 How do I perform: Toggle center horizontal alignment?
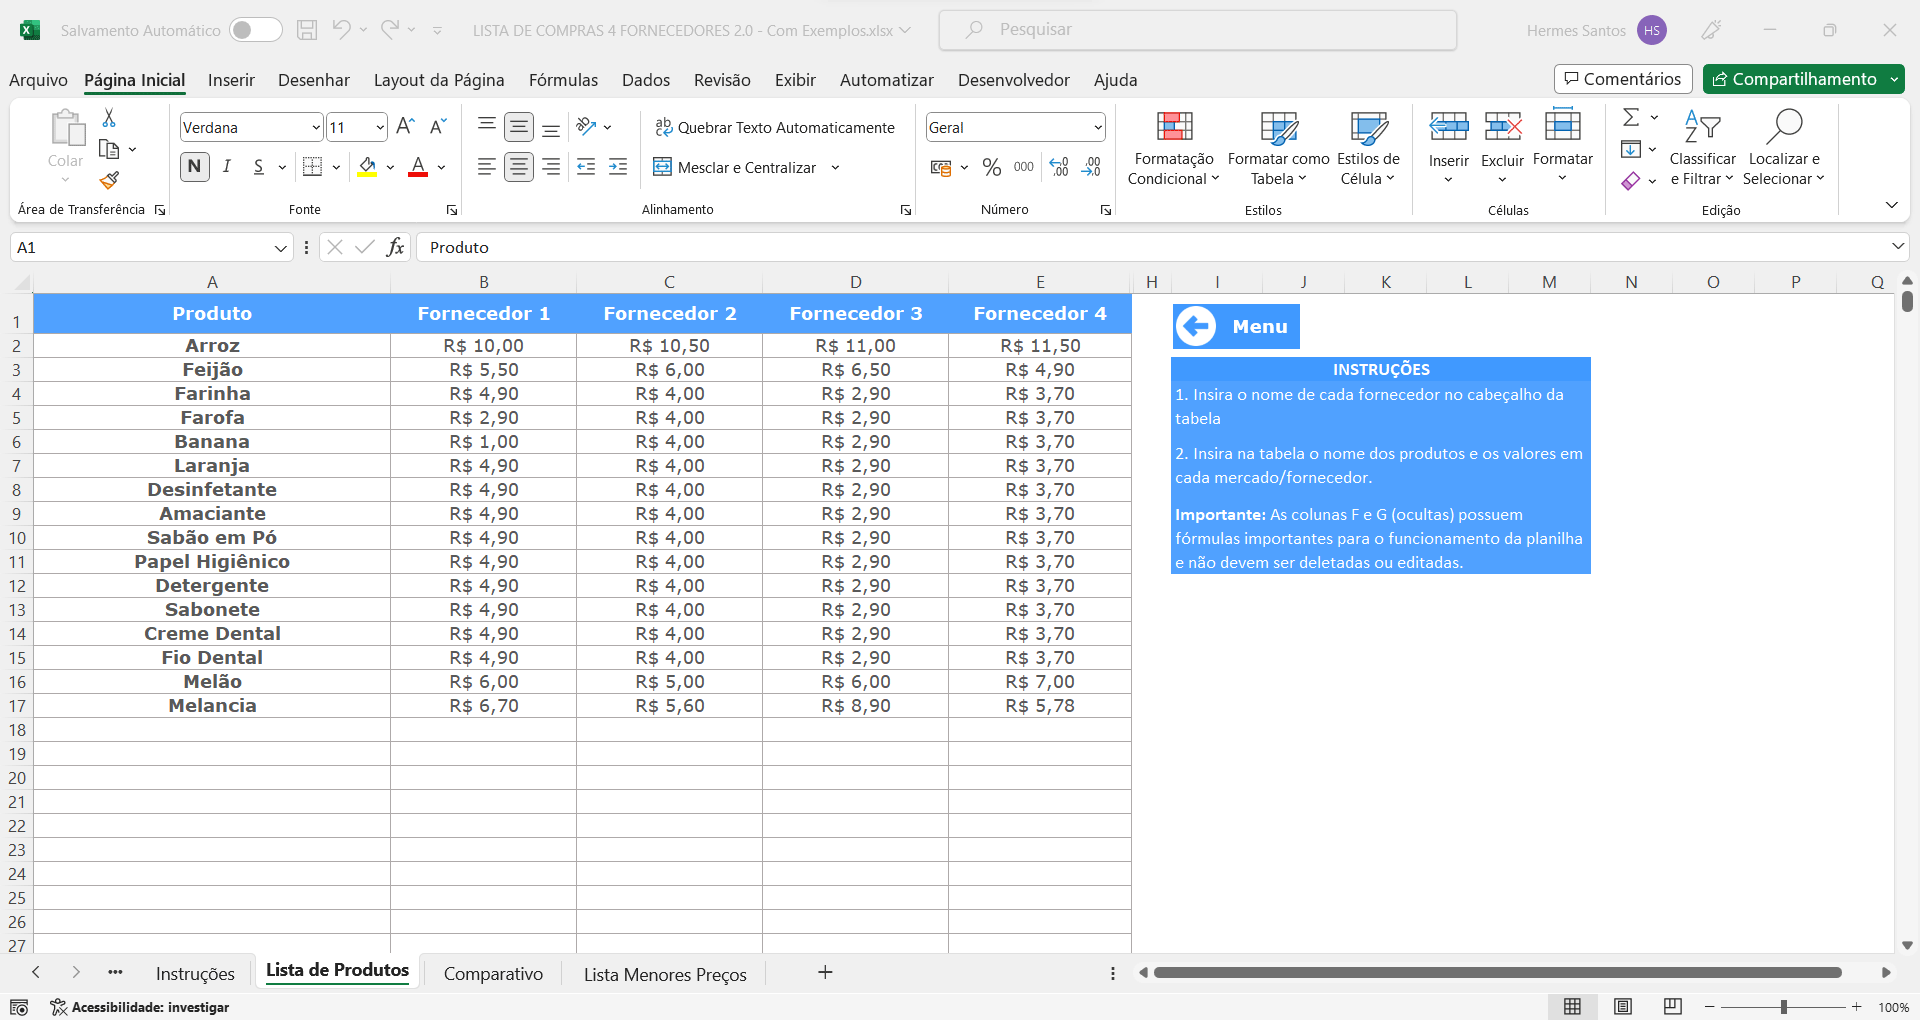[x=518, y=167]
